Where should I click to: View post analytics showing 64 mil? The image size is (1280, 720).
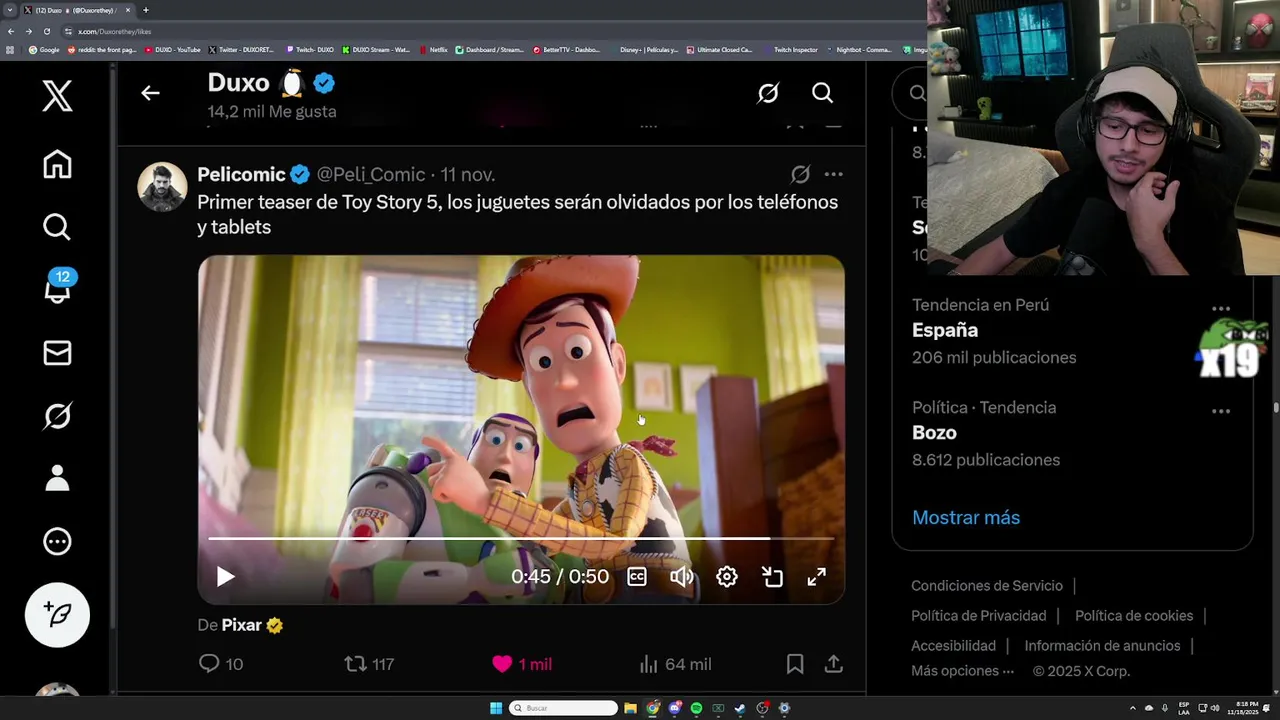coord(675,664)
